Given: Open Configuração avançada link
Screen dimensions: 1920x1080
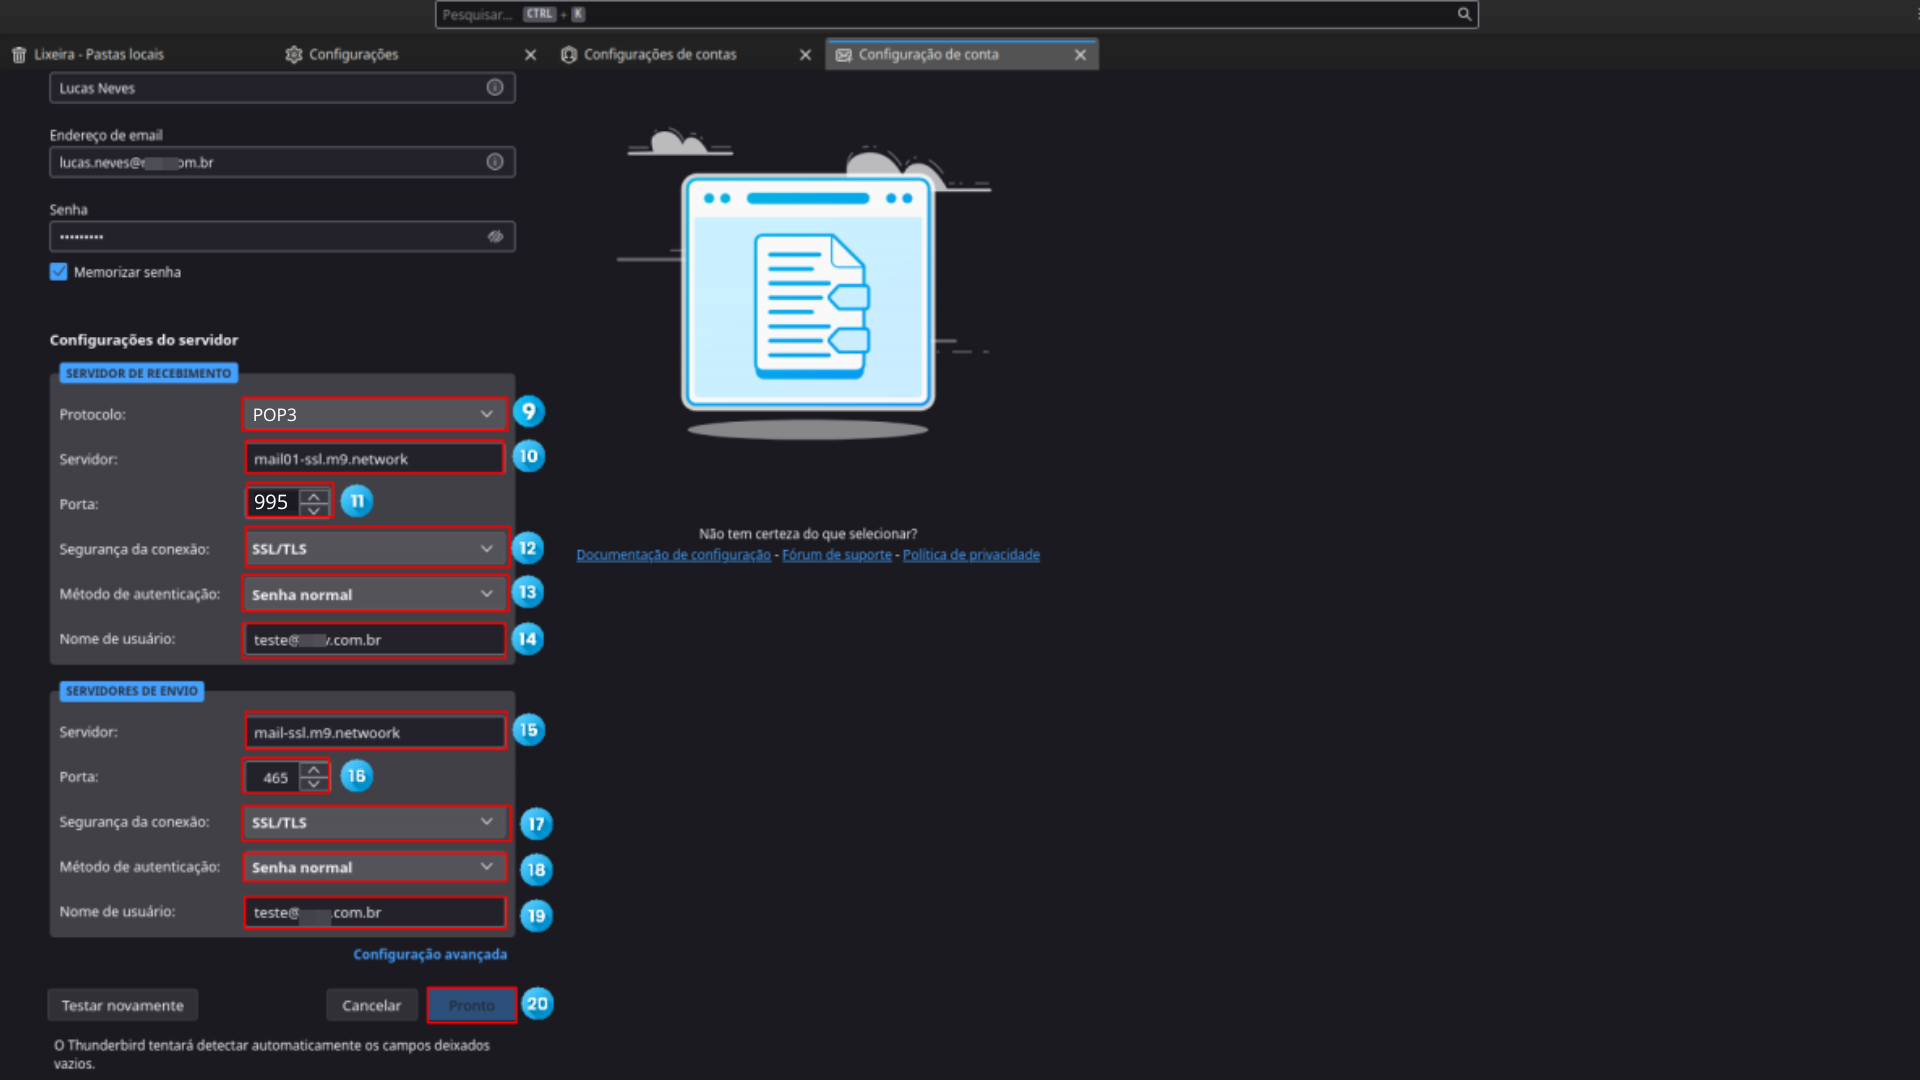Looking at the screenshot, I should [429, 954].
